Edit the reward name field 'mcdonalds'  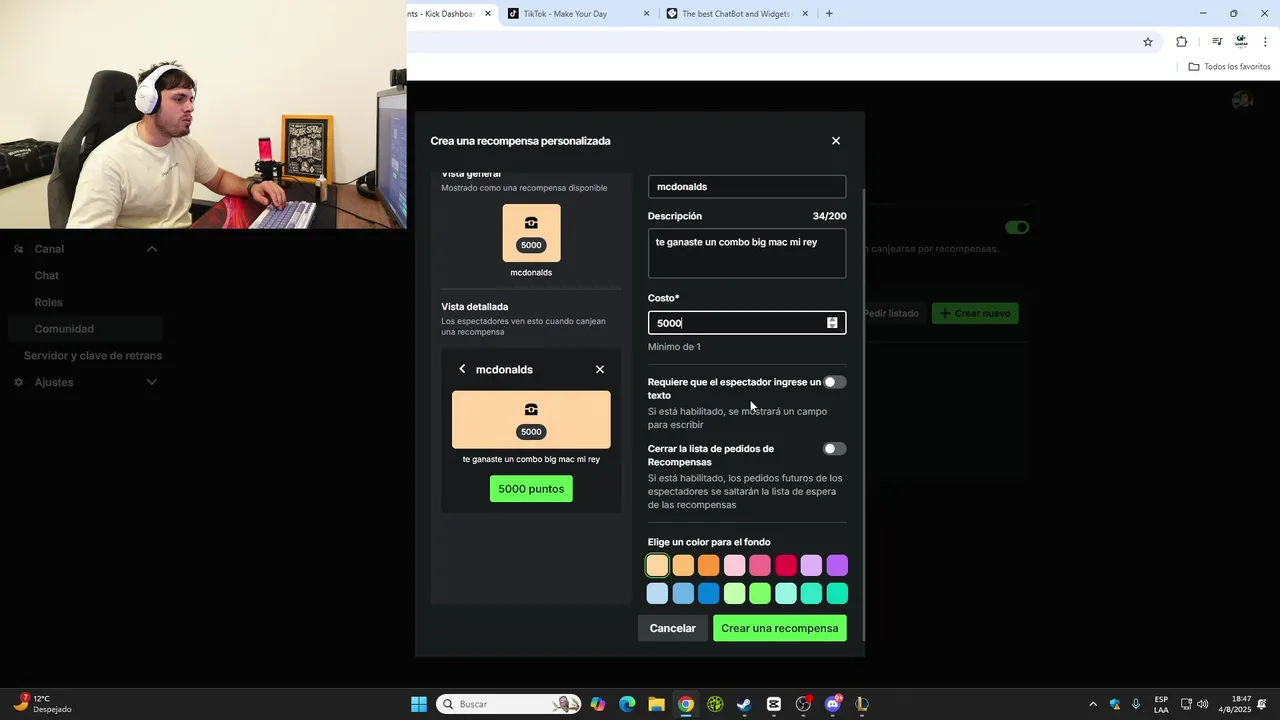pyautogui.click(x=747, y=187)
